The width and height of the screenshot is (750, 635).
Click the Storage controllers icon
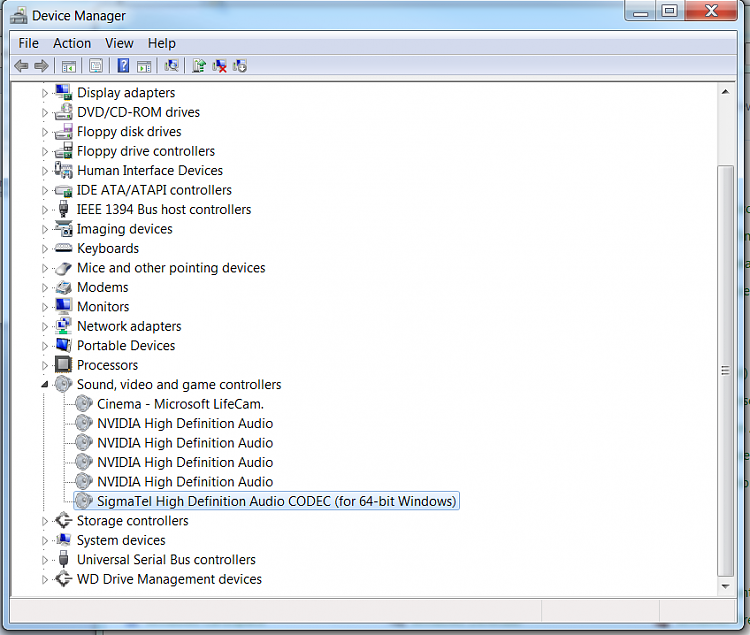click(63, 520)
